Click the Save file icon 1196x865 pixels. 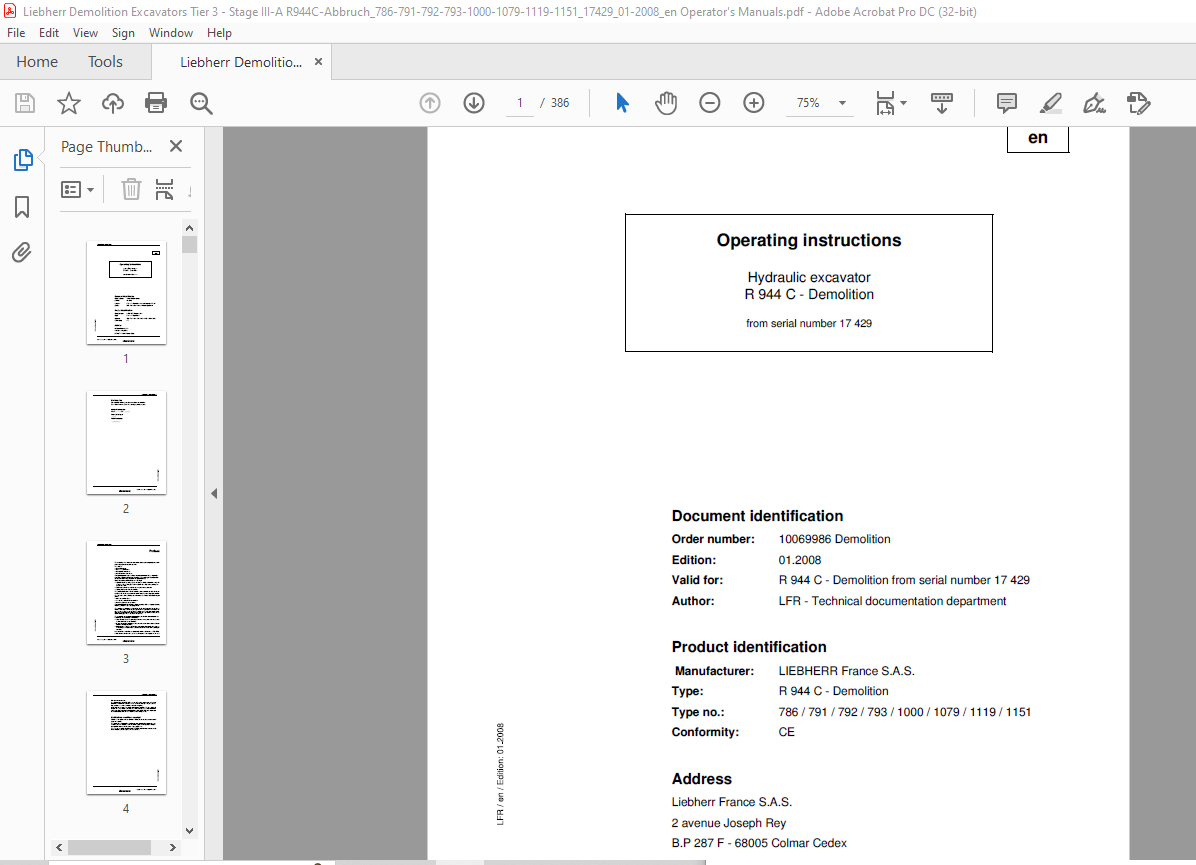point(24,103)
